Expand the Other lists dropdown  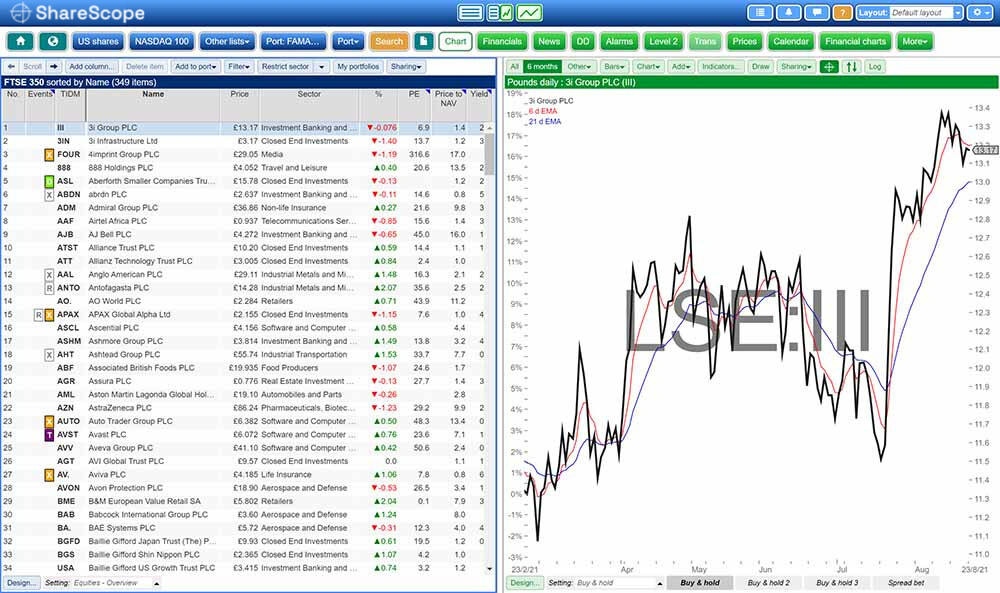click(x=227, y=42)
